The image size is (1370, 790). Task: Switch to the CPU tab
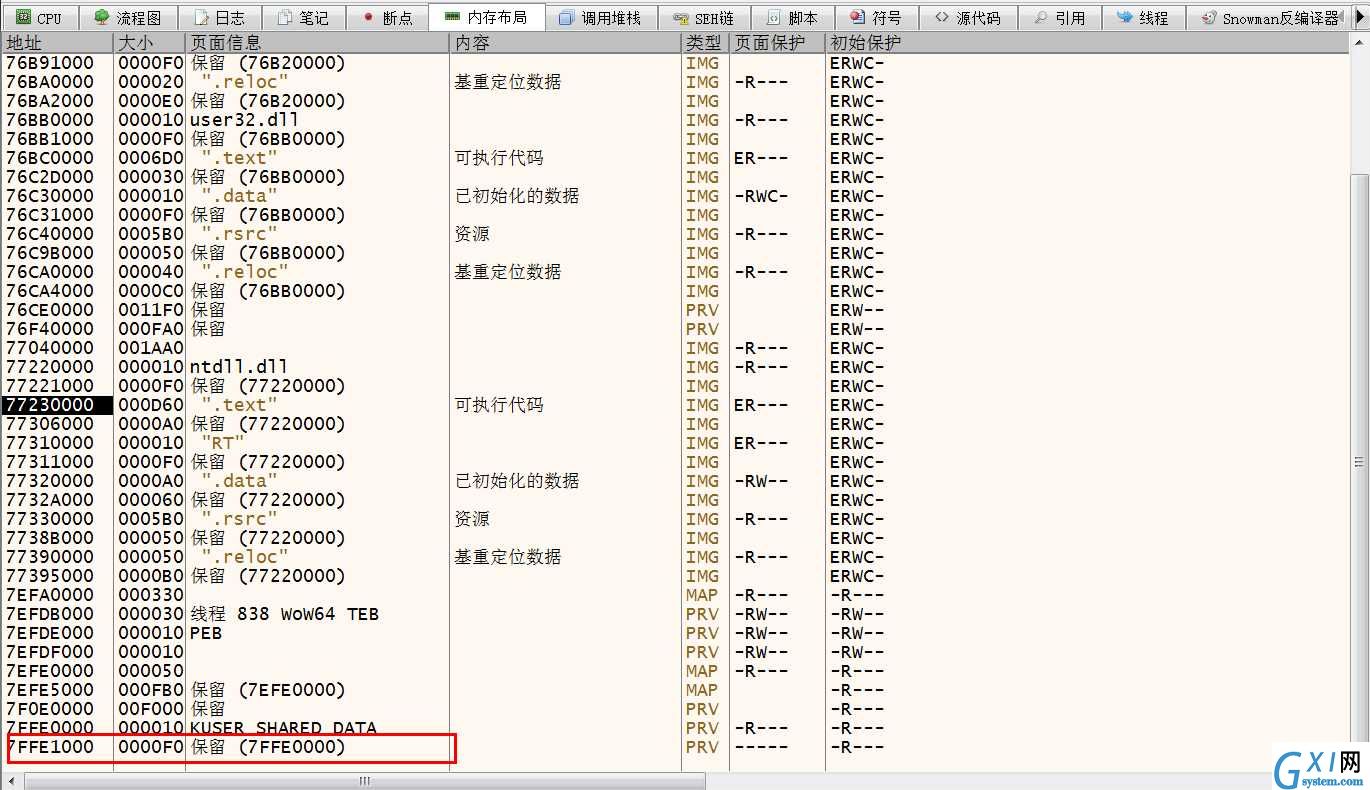(40, 18)
